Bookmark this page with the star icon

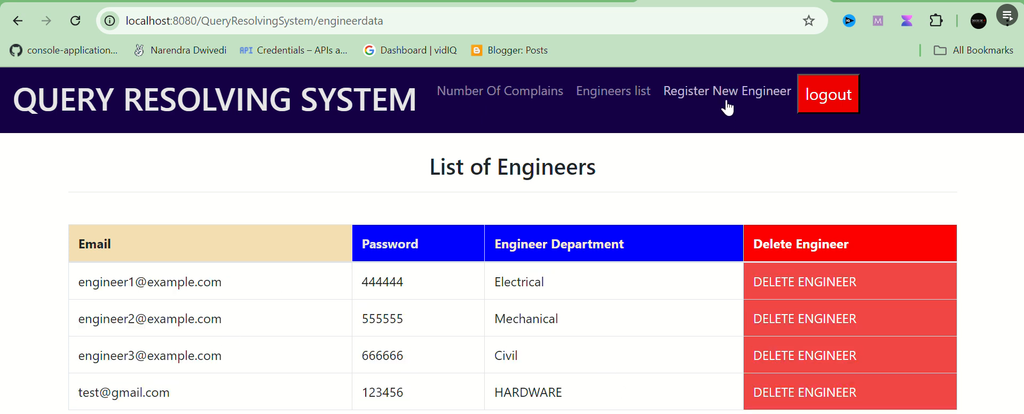808,21
